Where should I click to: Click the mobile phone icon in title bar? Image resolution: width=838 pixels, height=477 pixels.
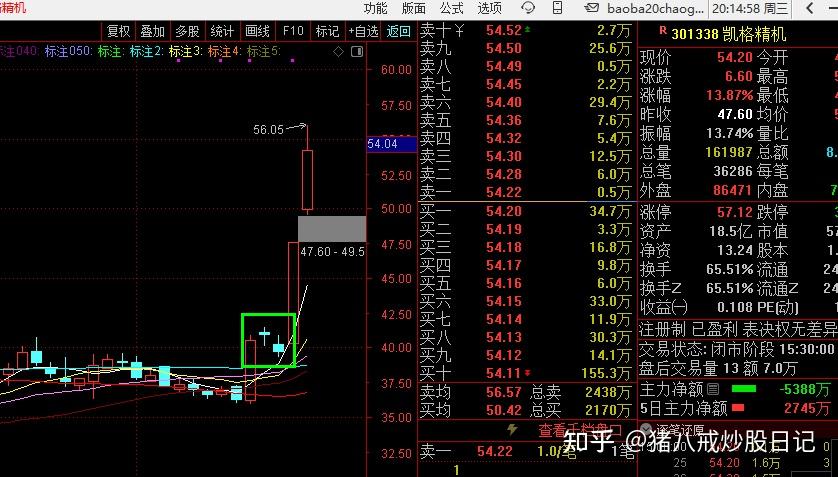pyautogui.click(x=557, y=7)
